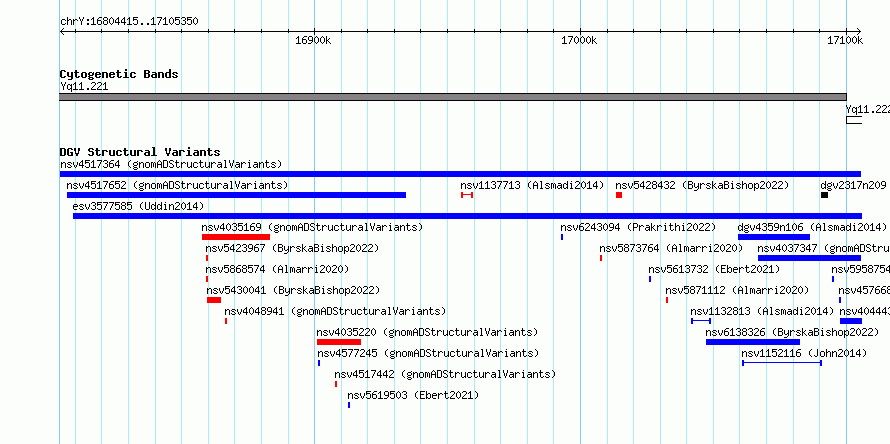Click the nsv4048941 red tick marker
Viewport: 890px width, 444px height.
226,321
